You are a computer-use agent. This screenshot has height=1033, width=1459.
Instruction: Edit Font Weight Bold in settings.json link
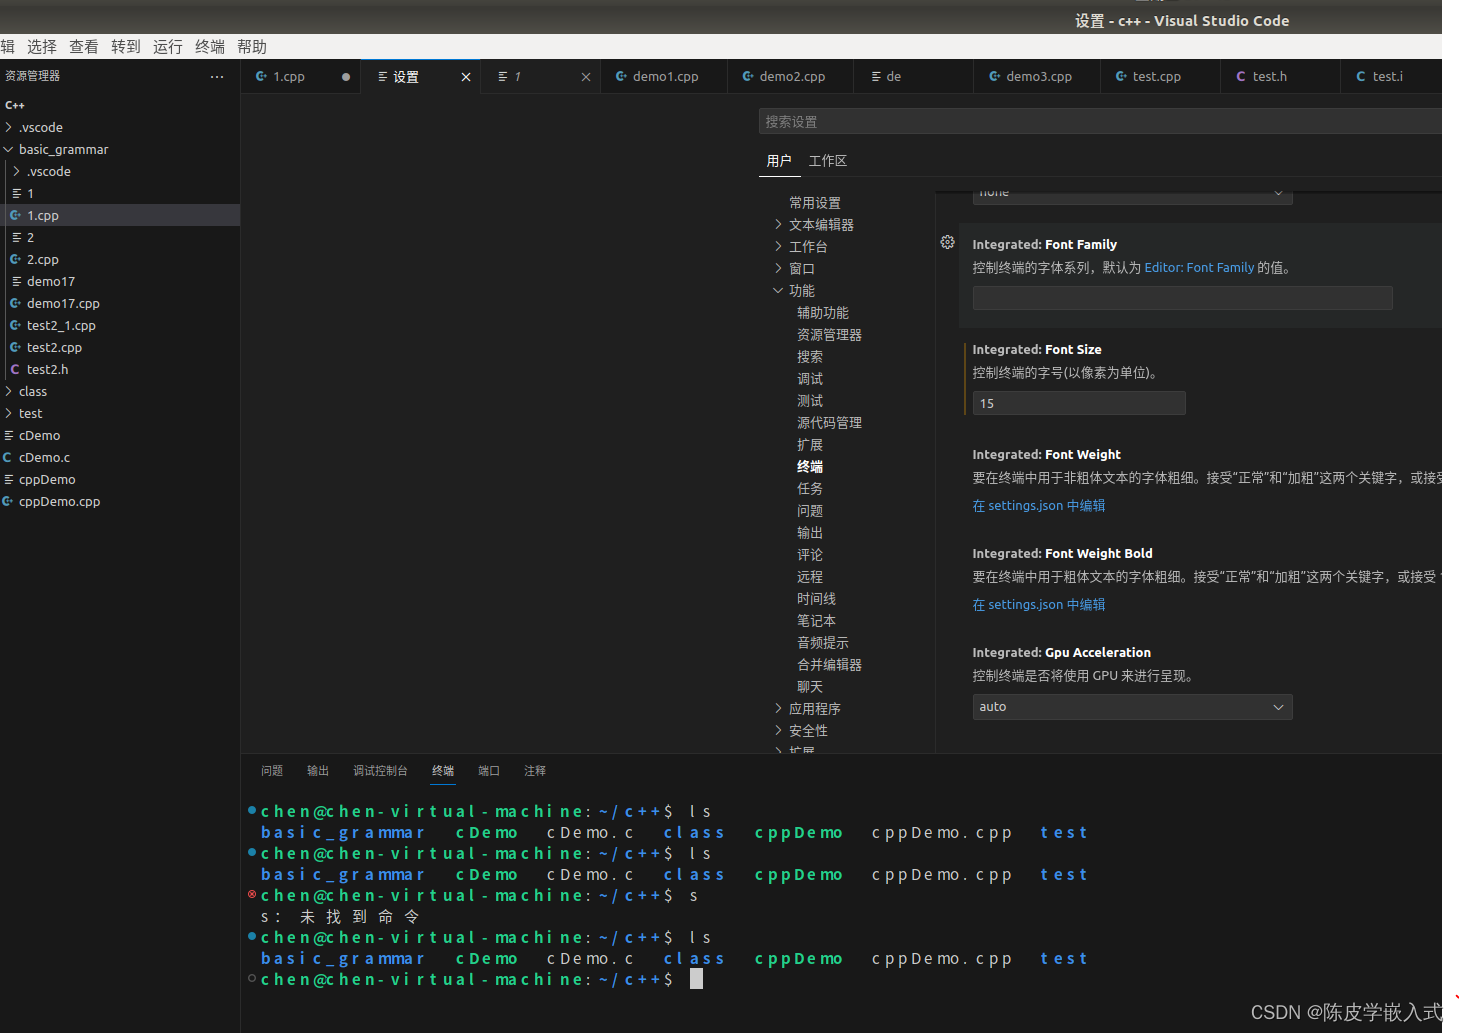(x=1039, y=605)
